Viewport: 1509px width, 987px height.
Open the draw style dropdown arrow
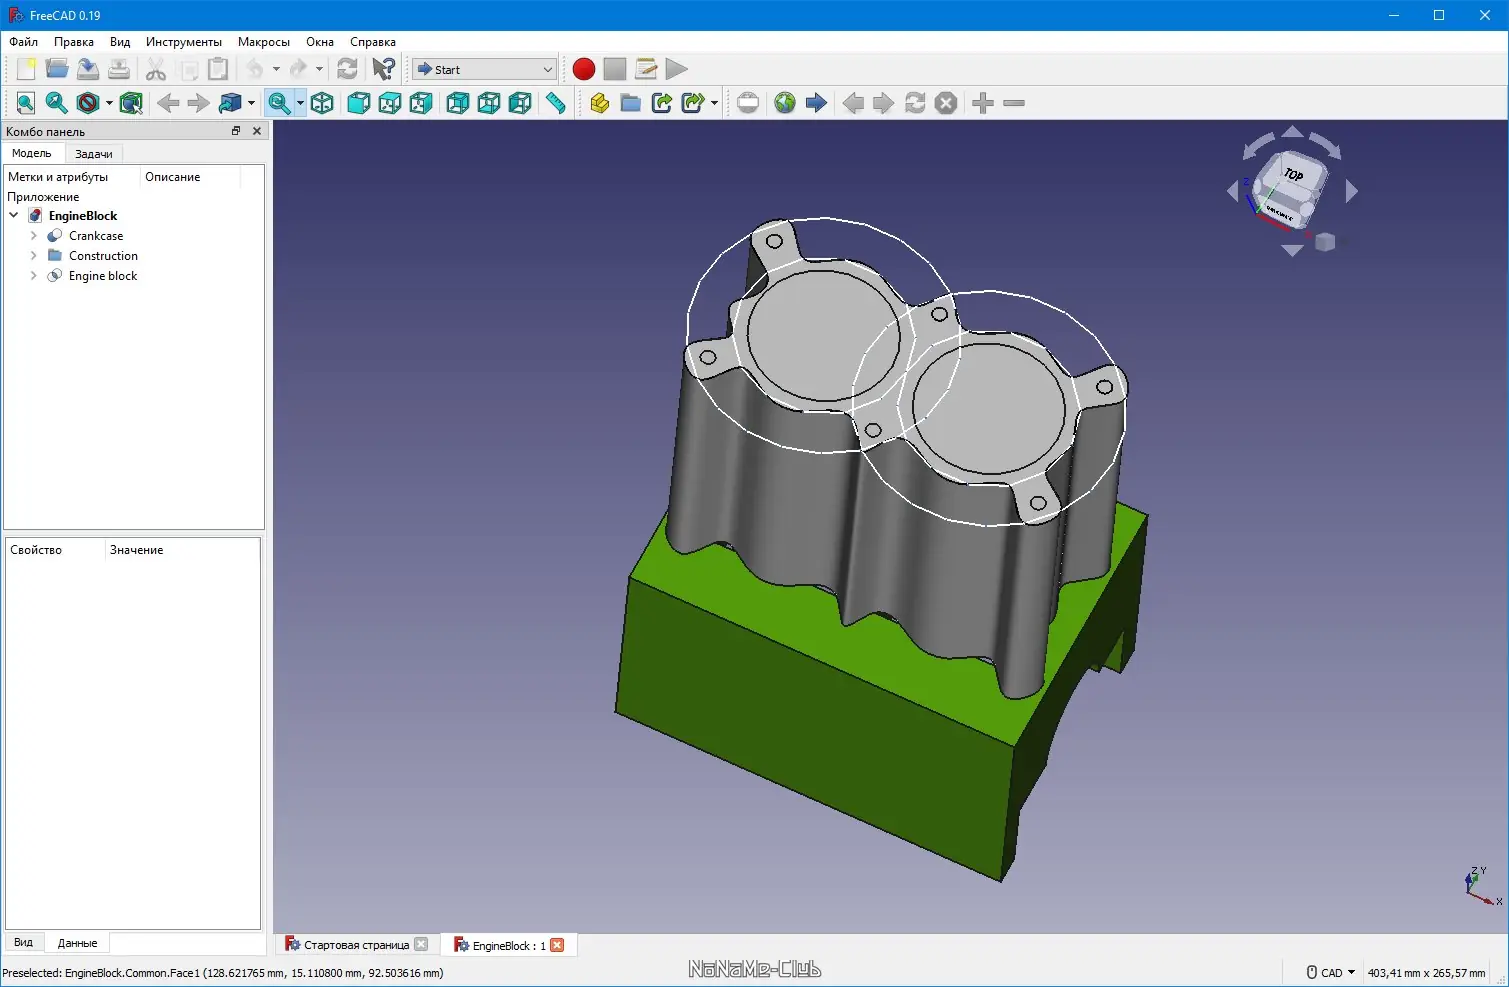click(x=109, y=103)
